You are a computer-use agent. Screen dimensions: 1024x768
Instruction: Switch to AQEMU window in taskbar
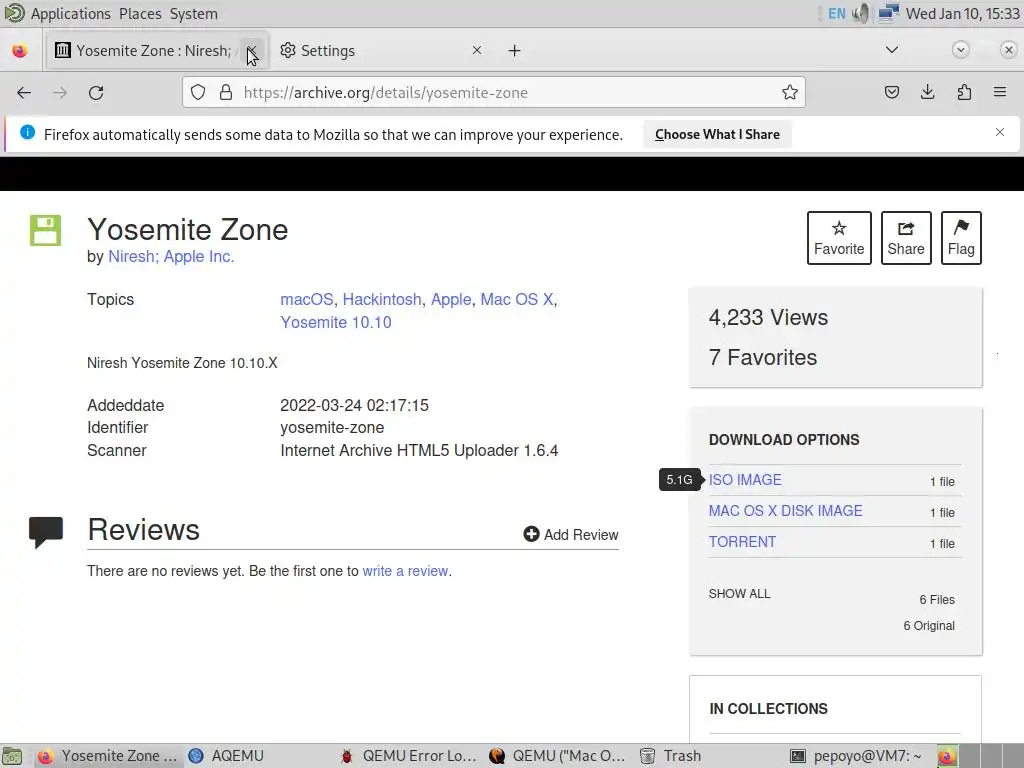(x=226, y=756)
